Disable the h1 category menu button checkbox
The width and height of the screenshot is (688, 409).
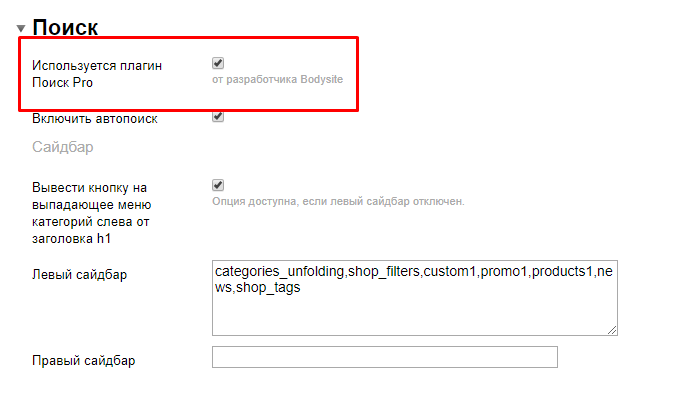pos(218,185)
